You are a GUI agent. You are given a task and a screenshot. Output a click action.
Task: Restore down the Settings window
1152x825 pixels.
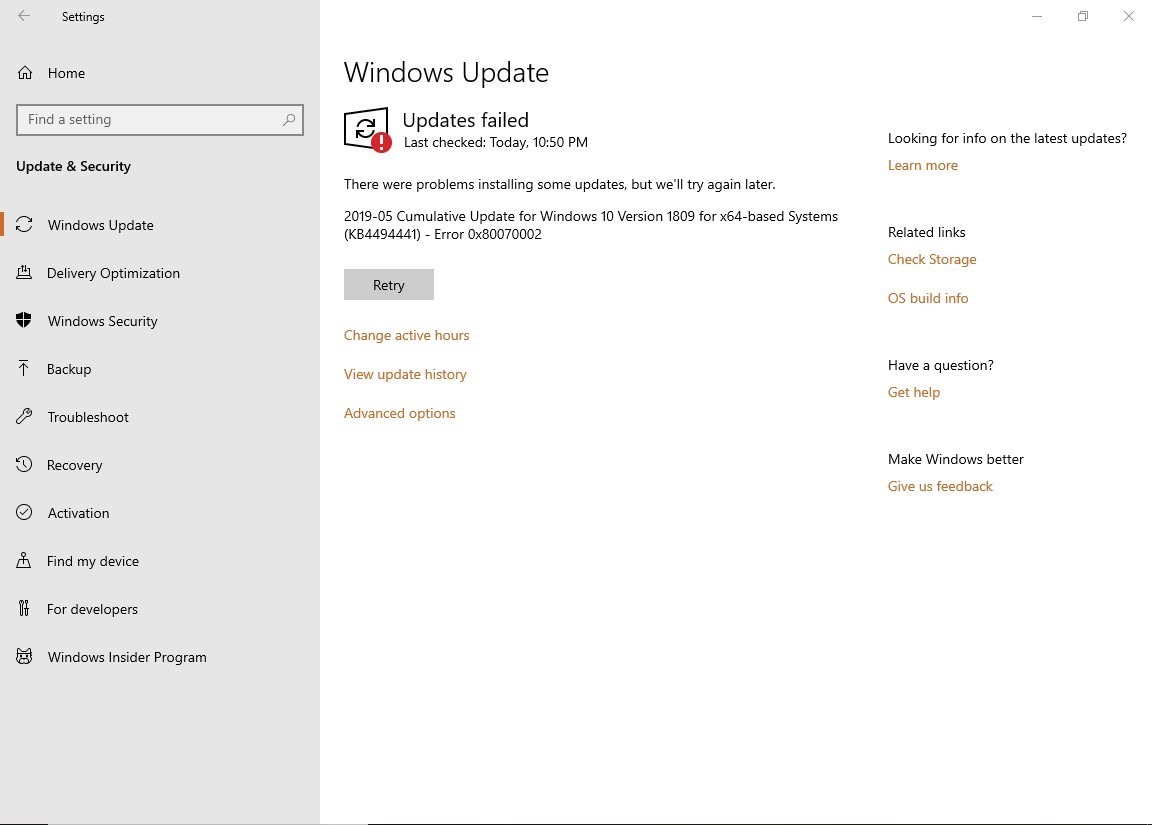[x=1083, y=16]
